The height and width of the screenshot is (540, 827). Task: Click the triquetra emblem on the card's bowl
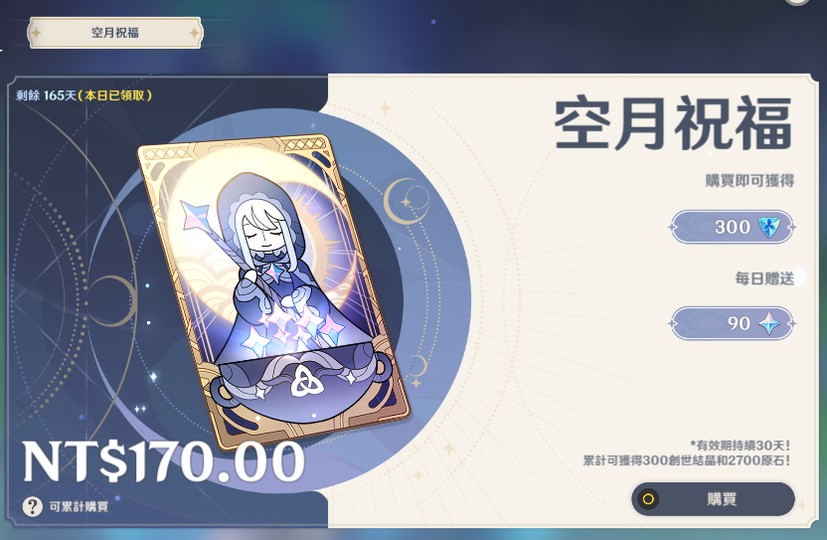click(303, 381)
